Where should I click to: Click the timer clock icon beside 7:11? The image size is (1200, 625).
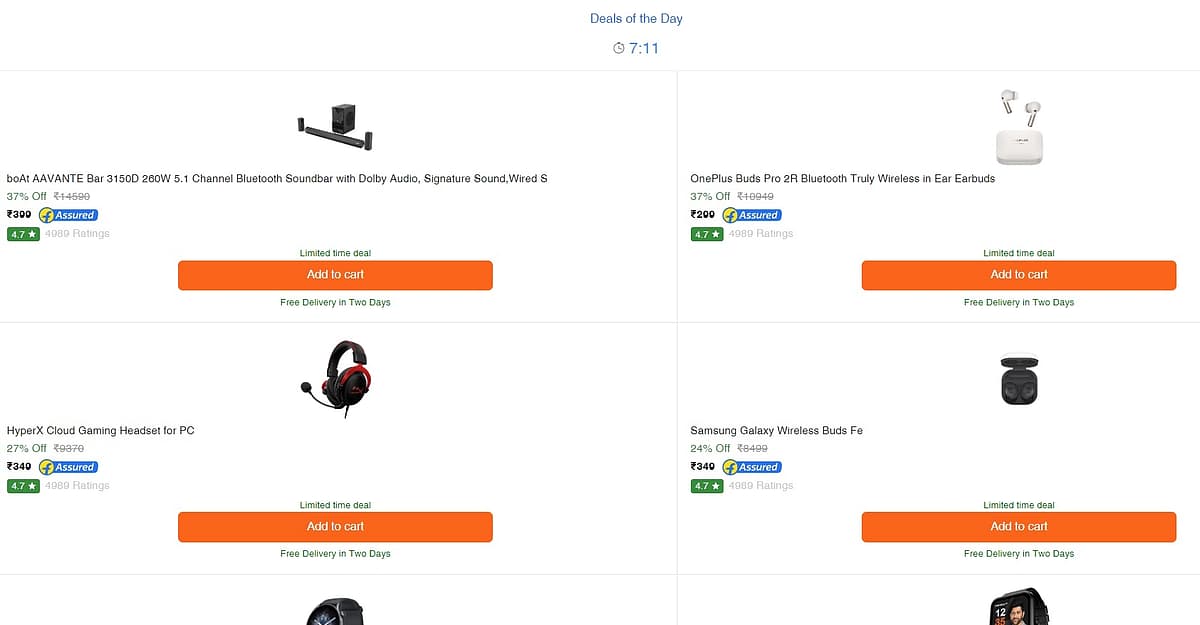coord(619,48)
